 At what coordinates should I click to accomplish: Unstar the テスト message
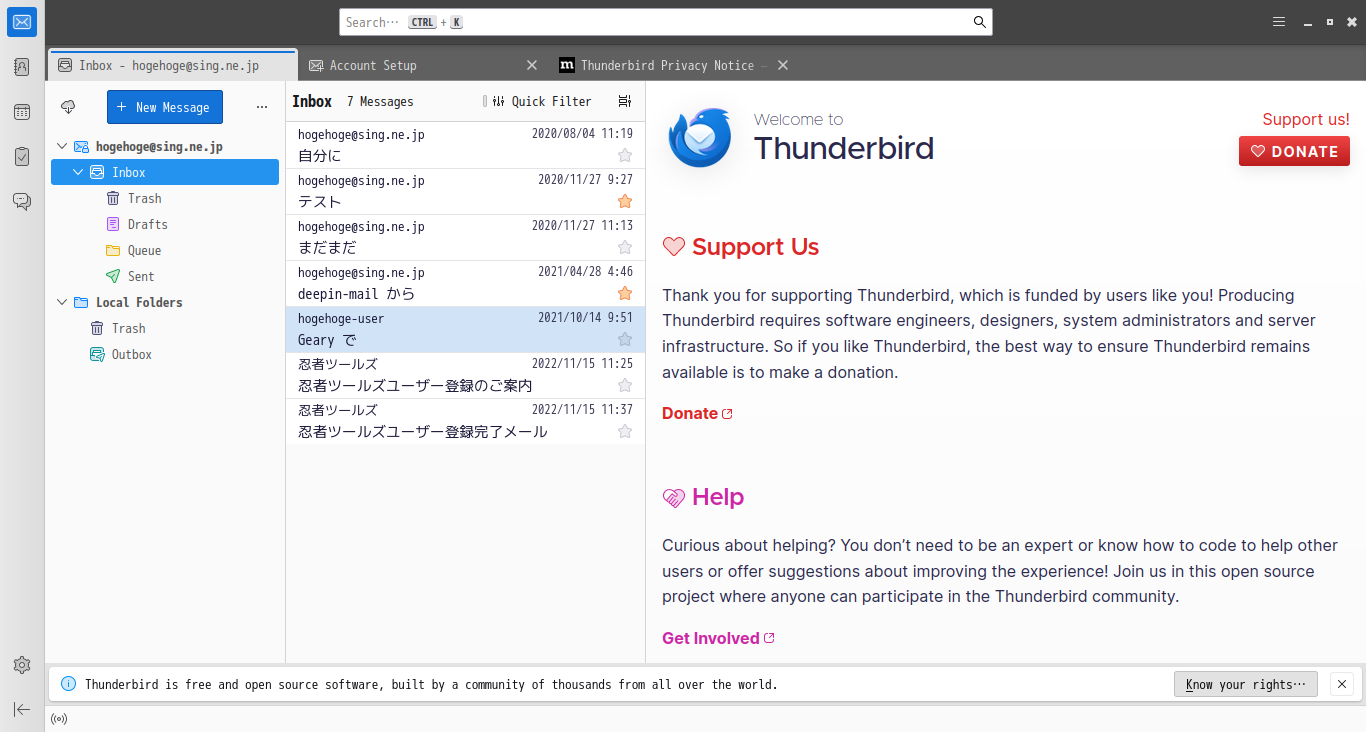[x=625, y=201]
